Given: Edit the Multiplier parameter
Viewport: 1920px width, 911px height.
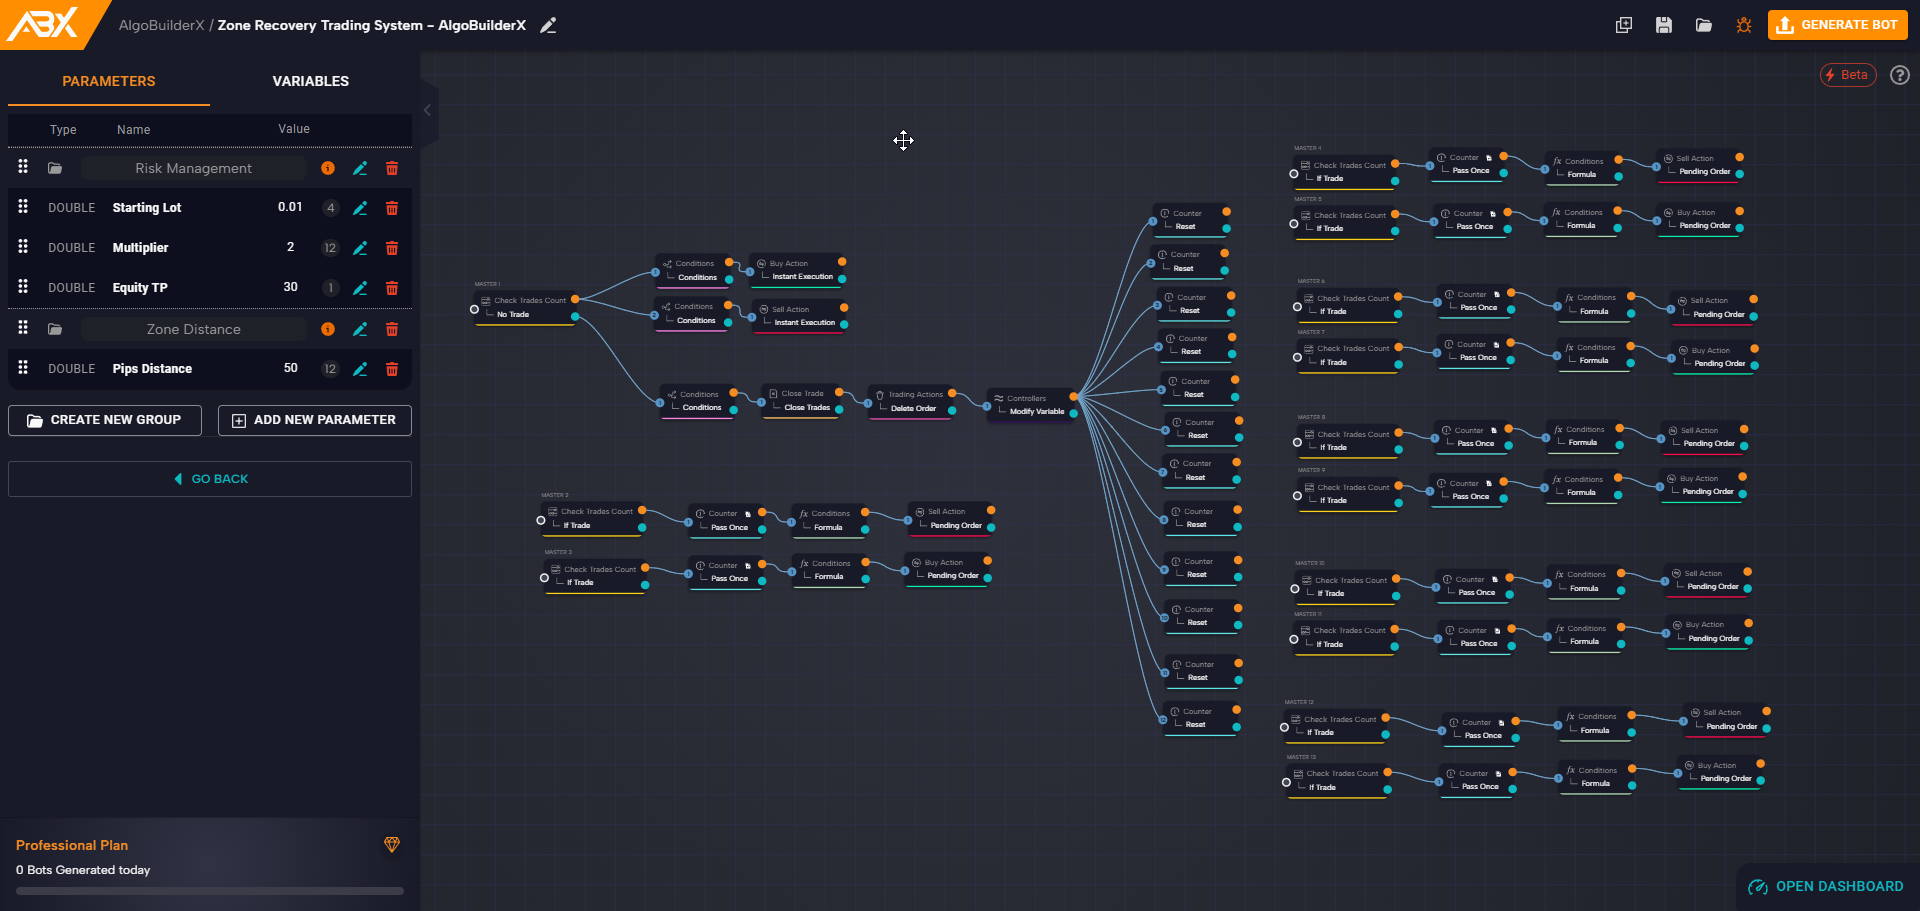Looking at the screenshot, I should pyautogui.click(x=360, y=248).
